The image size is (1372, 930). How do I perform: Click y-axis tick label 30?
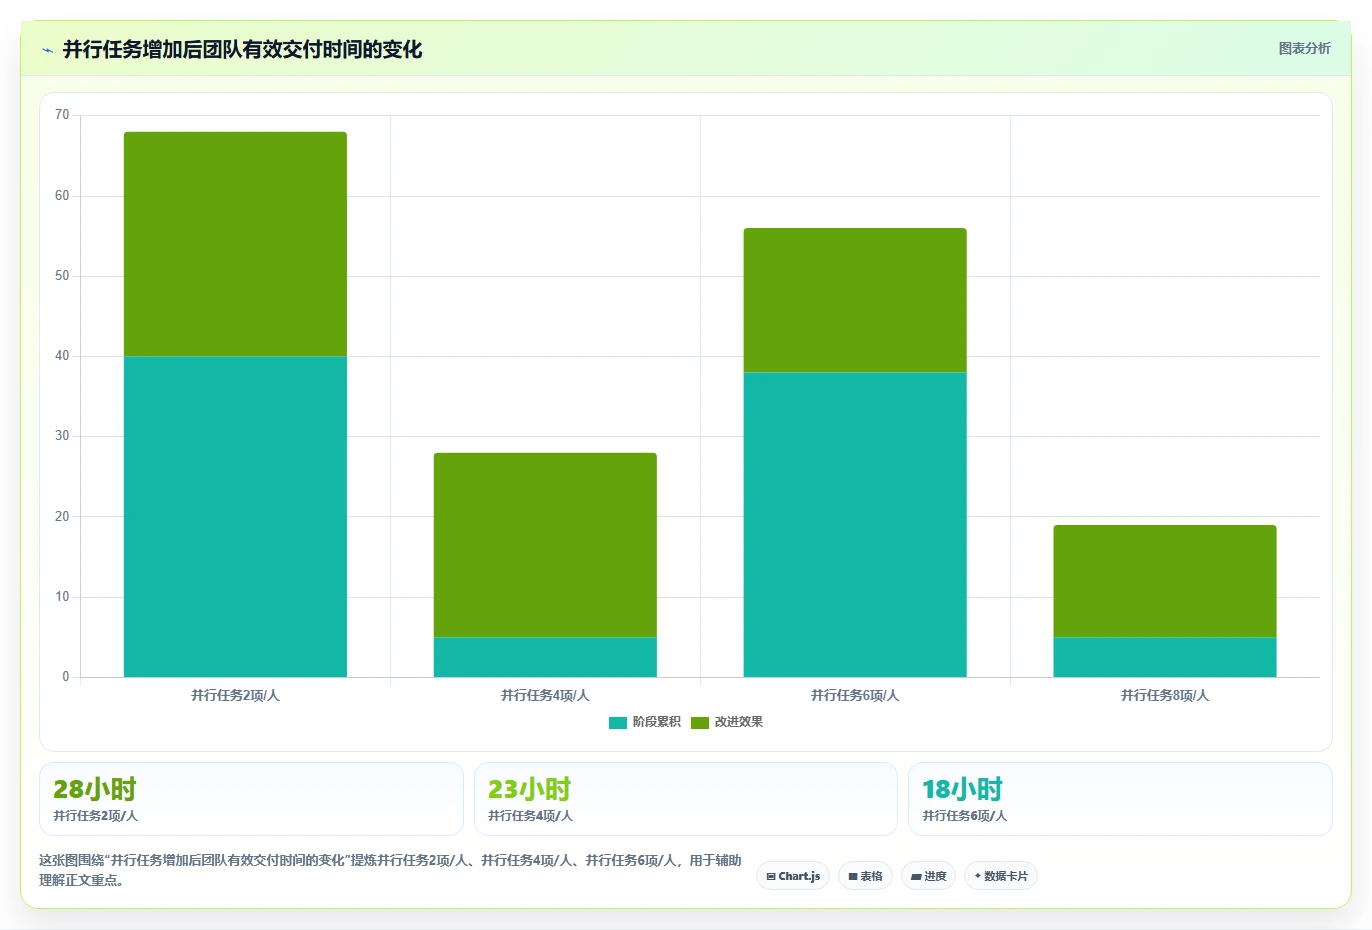62,436
